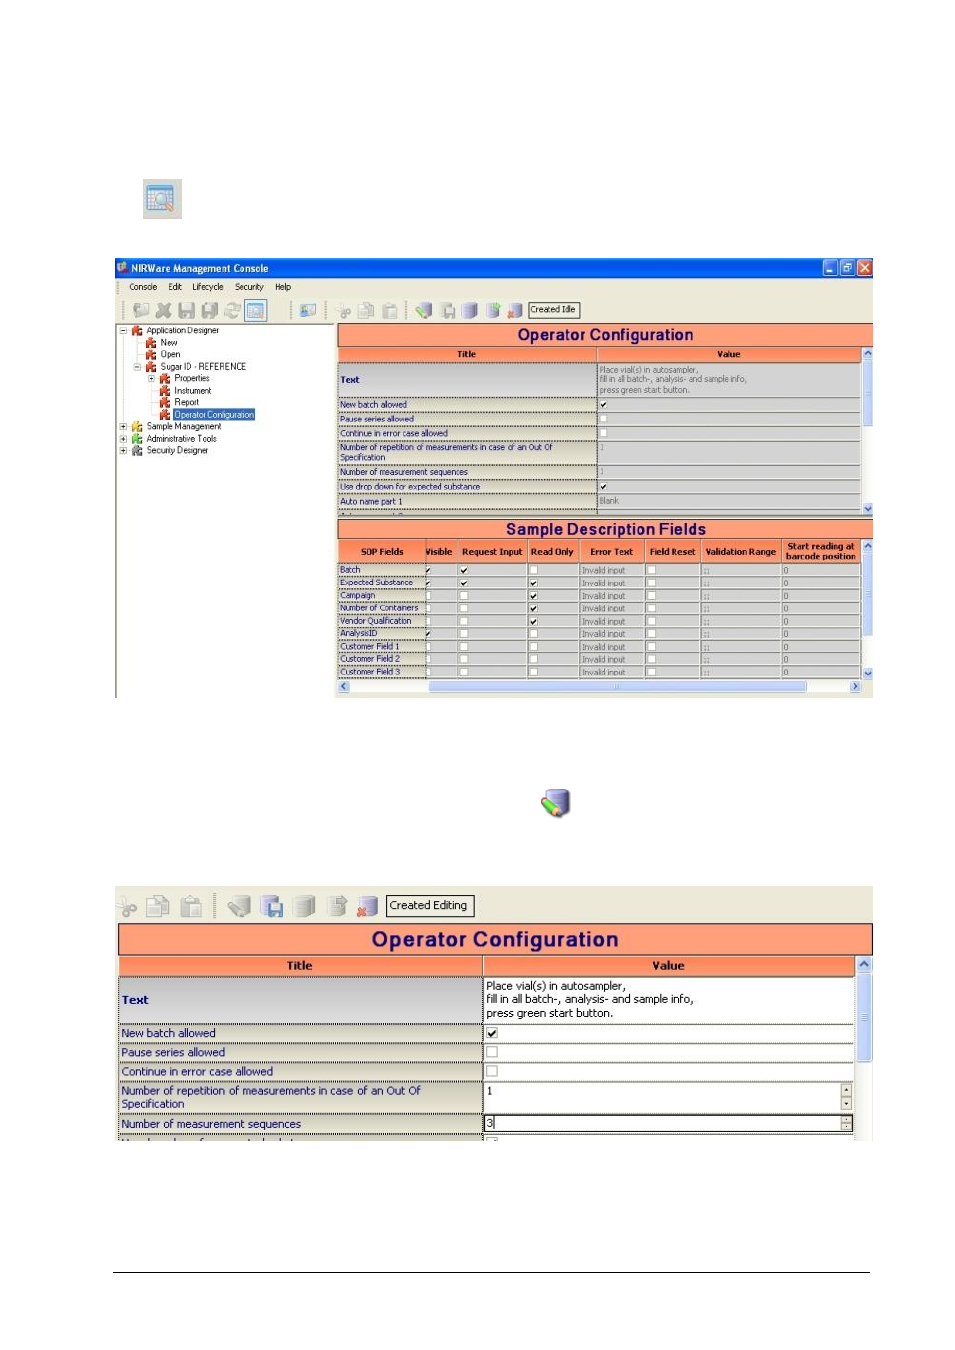
Task: Click the standalone Operator Configuration icon above the console
Action: 162,199
